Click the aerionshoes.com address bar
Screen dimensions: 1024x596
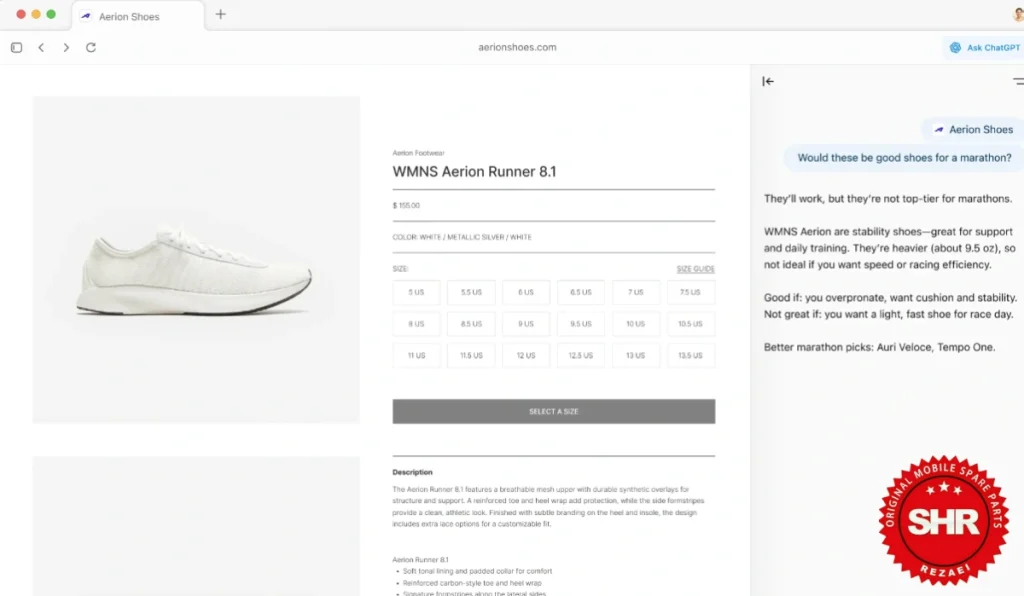coord(517,47)
